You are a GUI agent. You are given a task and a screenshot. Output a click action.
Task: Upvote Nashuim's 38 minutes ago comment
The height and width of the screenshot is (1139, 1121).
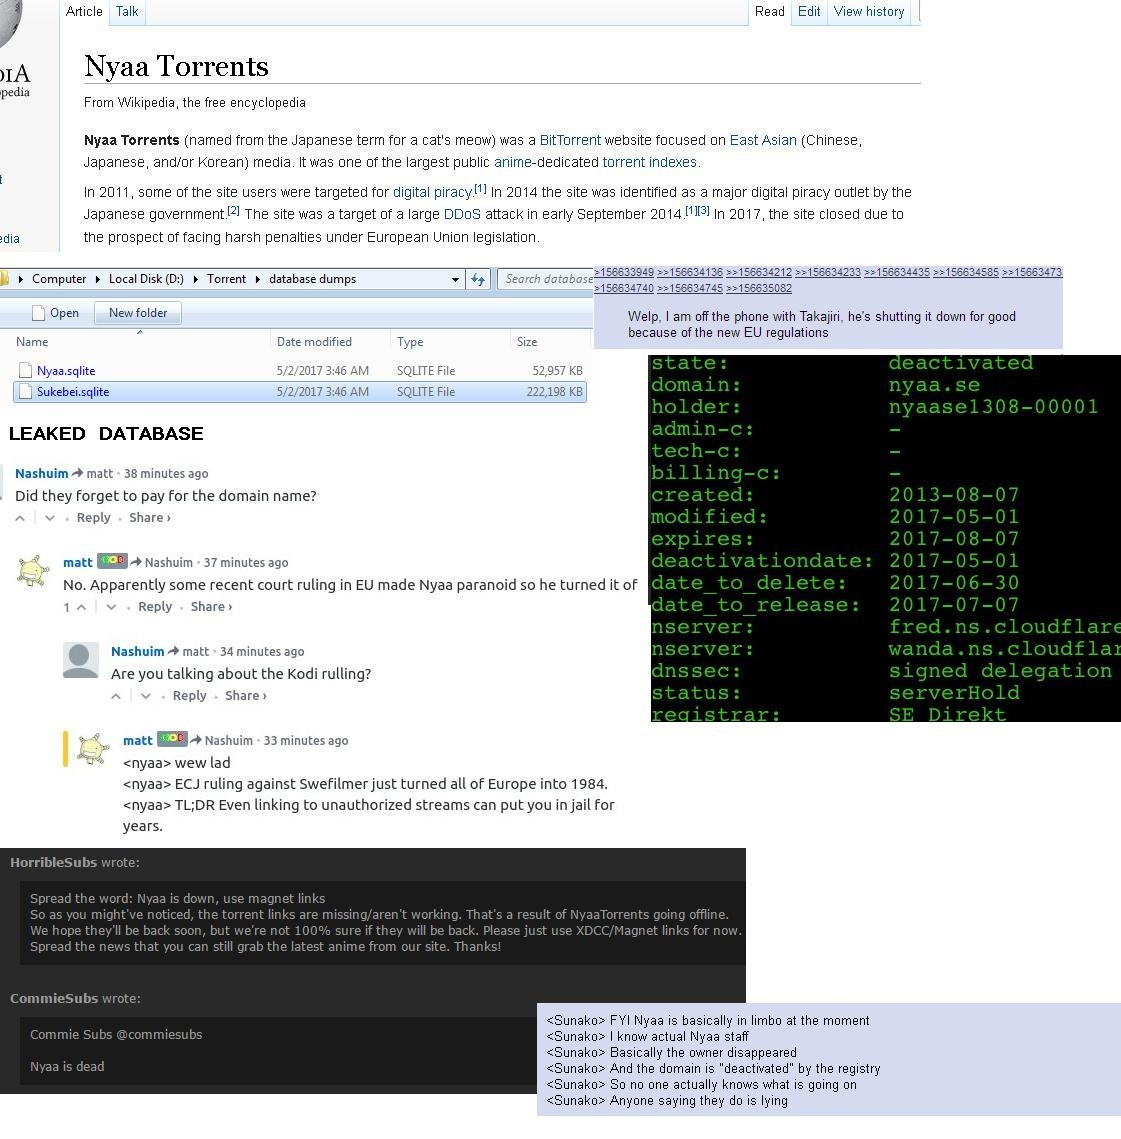(20, 518)
